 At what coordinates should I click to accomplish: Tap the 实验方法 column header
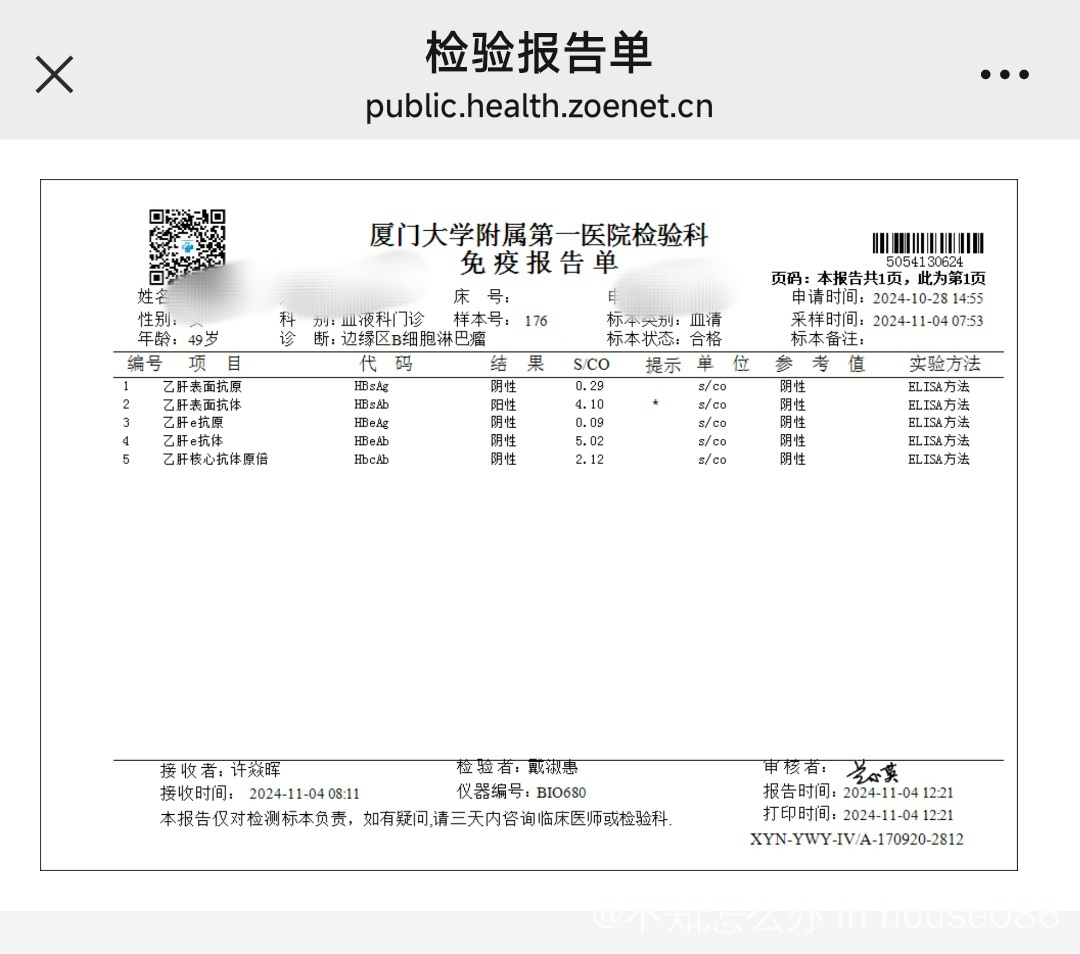[x=944, y=364]
